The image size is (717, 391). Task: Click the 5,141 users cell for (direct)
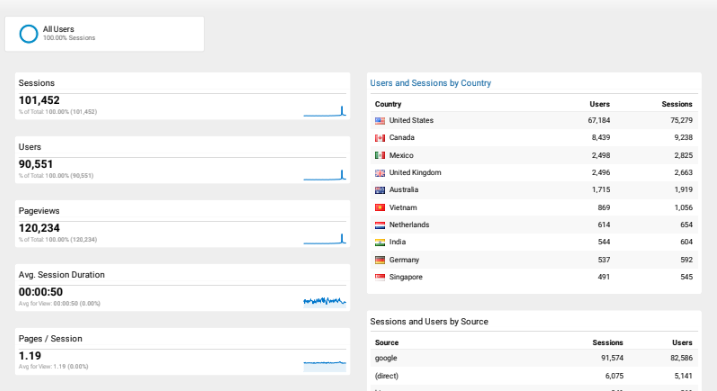coord(683,376)
